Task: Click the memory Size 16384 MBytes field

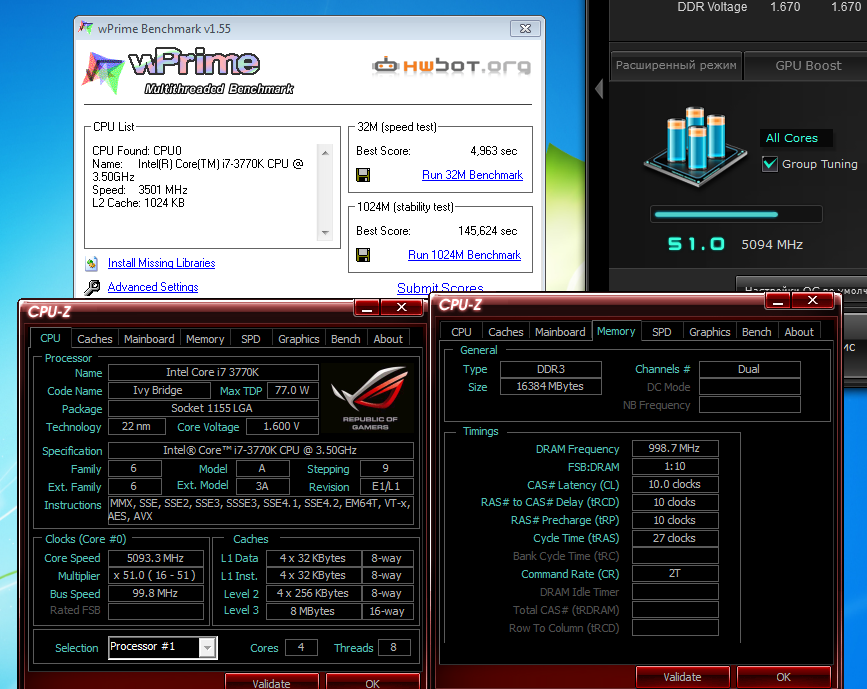Action: coord(550,386)
